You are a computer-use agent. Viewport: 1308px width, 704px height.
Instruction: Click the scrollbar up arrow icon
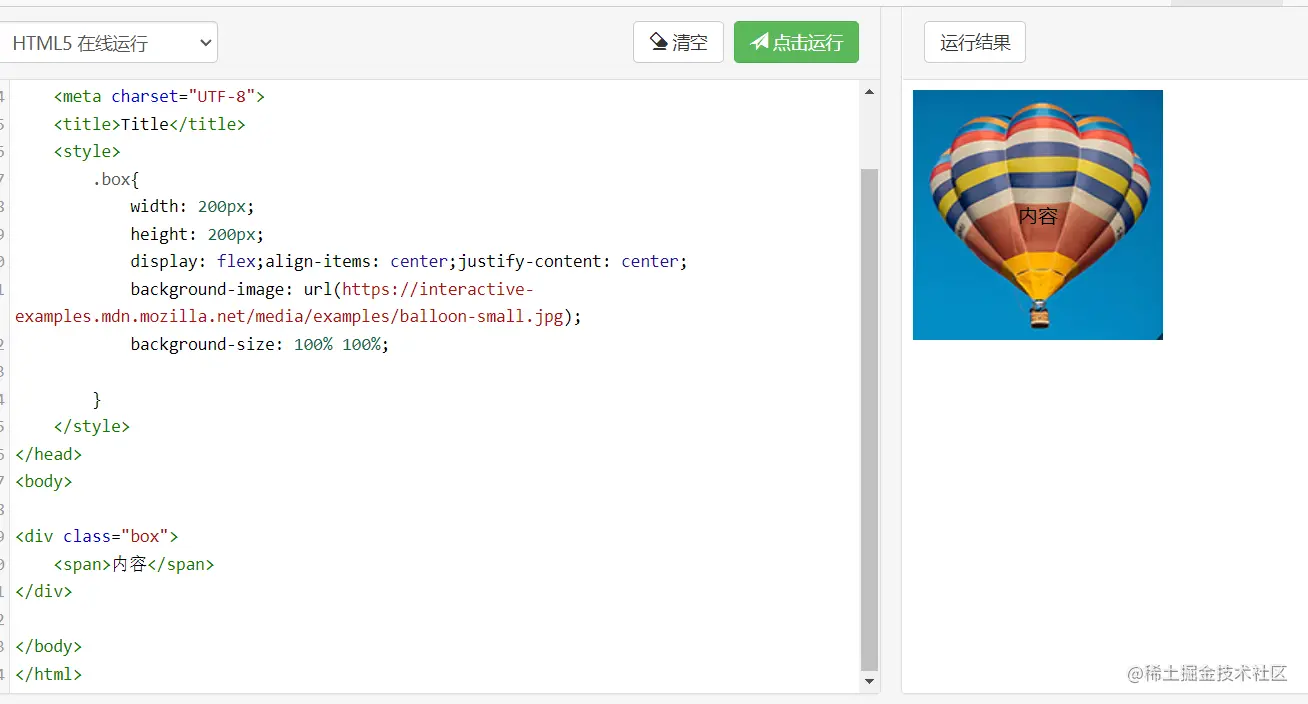tap(868, 91)
